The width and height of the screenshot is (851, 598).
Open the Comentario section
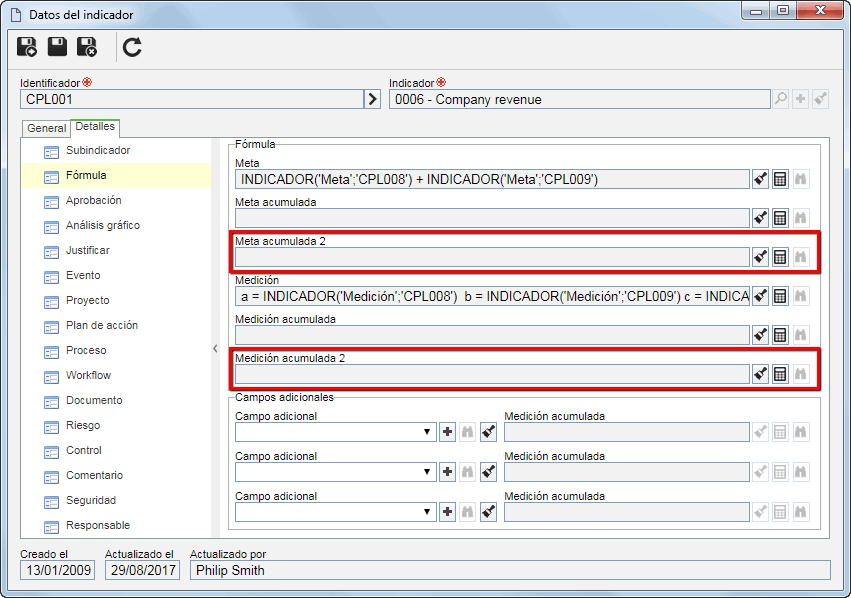pyautogui.click(x=94, y=475)
